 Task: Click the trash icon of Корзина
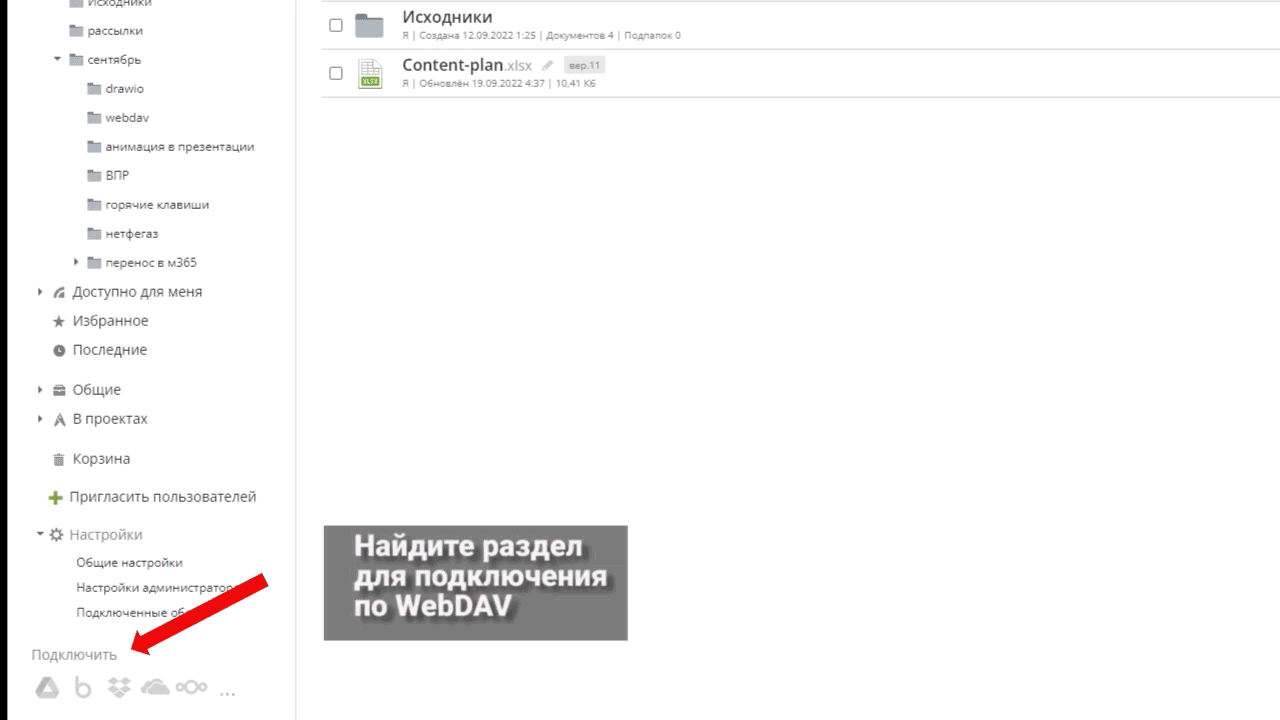coord(59,459)
